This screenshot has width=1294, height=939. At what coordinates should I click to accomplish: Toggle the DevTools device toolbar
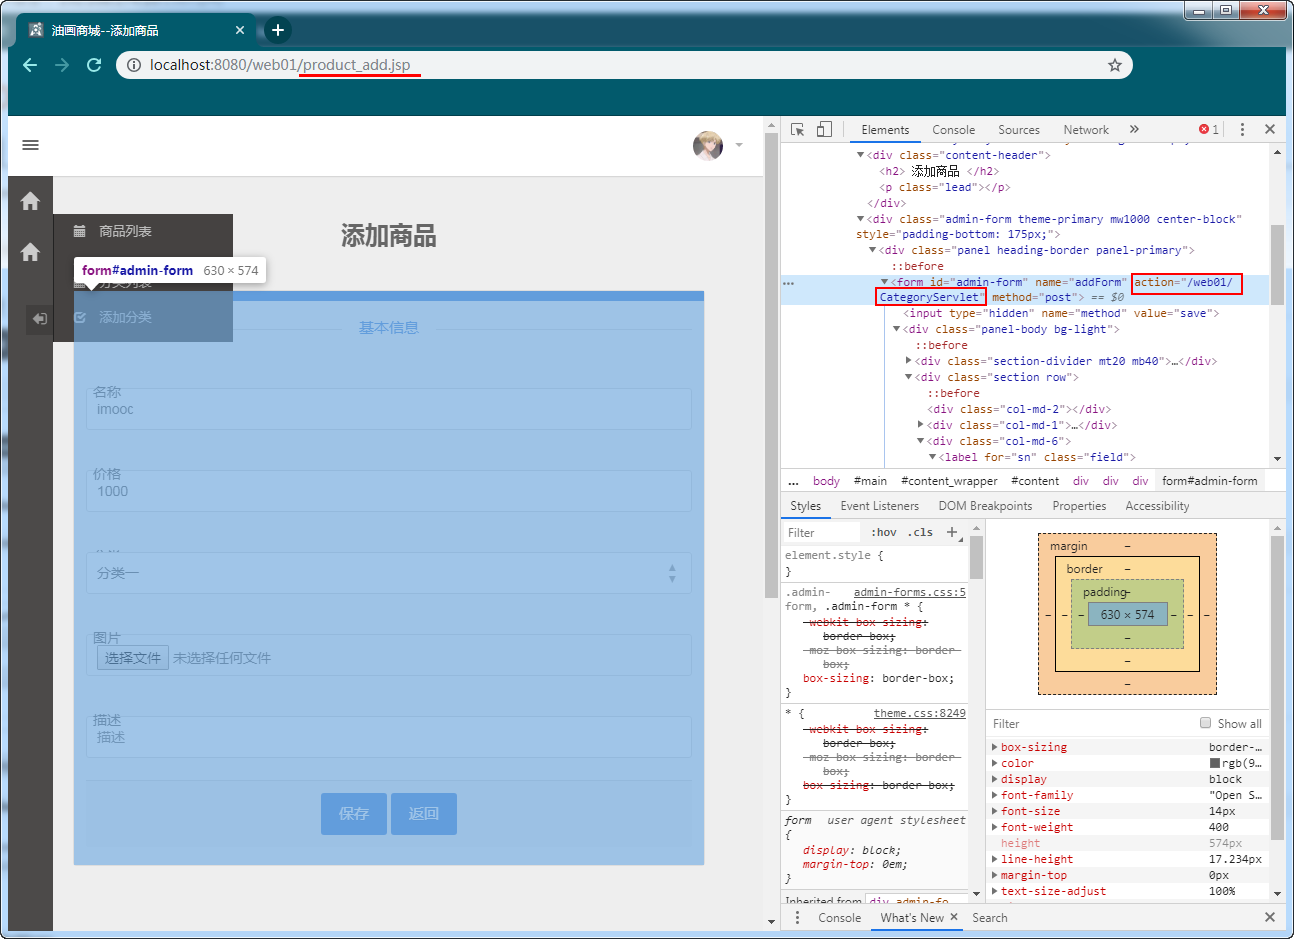[824, 130]
